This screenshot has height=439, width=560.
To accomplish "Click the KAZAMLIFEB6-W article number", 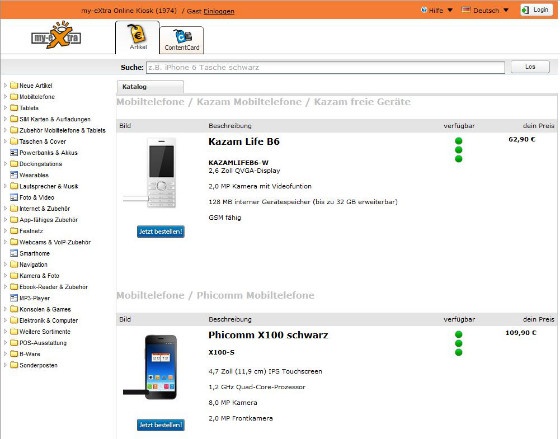I will tap(239, 163).
